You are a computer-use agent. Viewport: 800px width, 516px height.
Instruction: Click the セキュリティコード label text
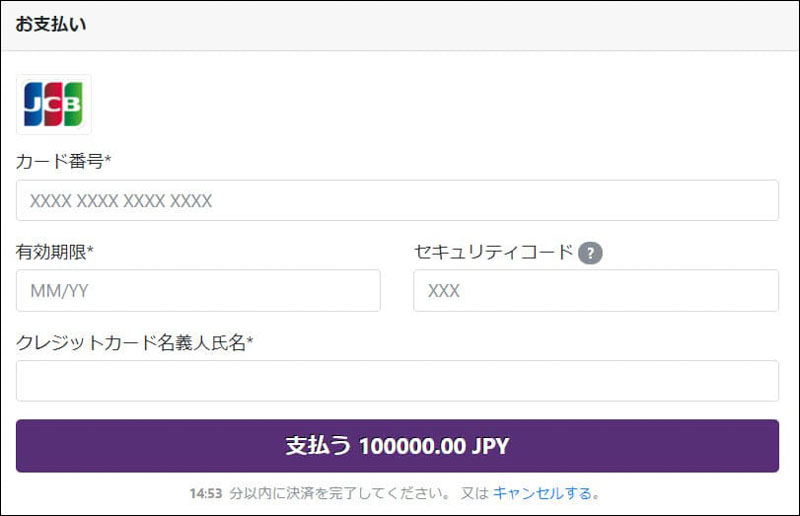(x=493, y=252)
